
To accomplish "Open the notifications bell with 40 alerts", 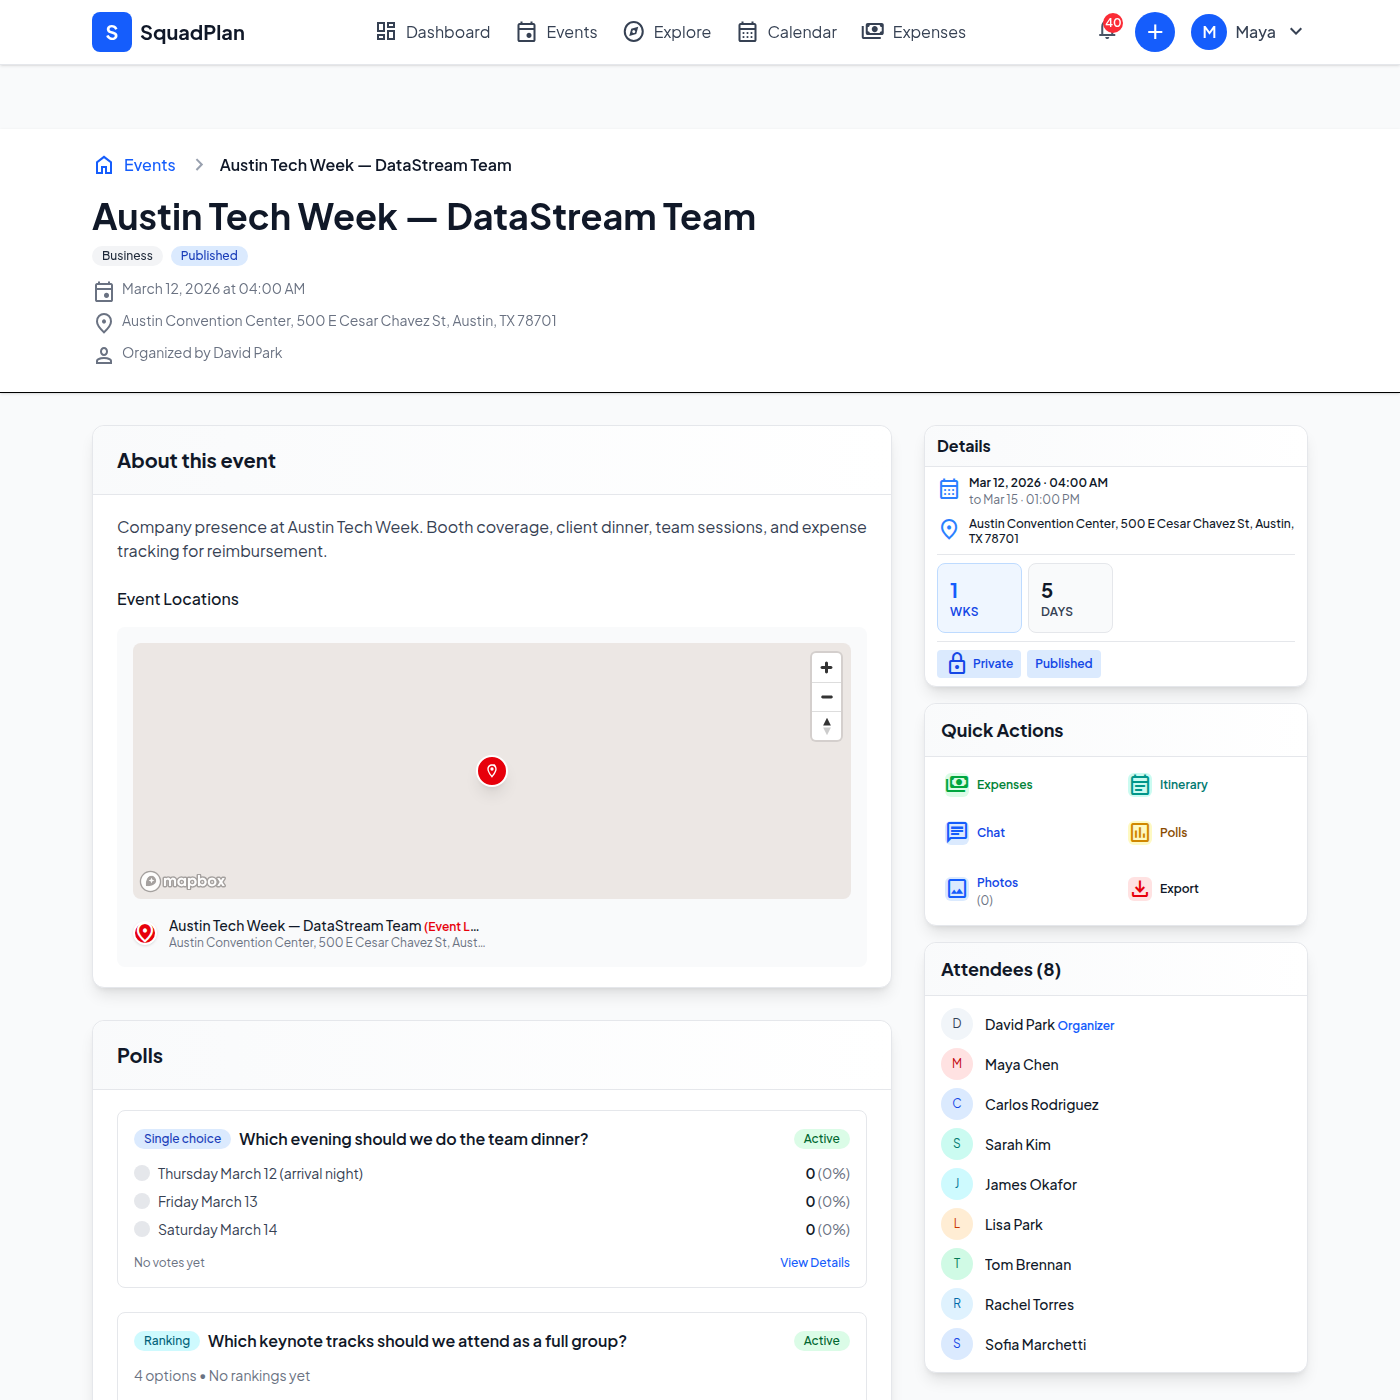I will click(1107, 31).
